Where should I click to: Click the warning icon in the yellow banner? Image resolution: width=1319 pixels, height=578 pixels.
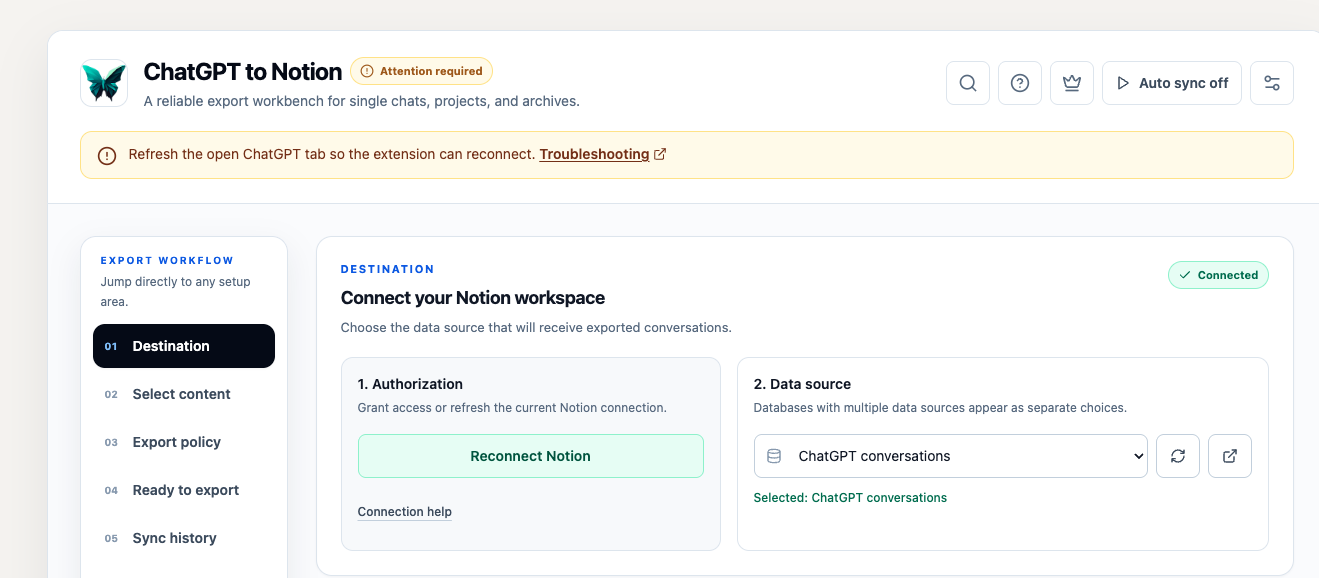pos(107,155)
